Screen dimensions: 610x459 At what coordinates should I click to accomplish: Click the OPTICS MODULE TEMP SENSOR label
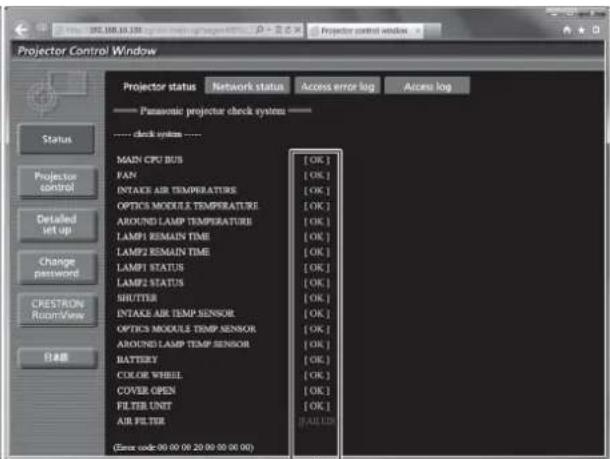coord(186,329)
